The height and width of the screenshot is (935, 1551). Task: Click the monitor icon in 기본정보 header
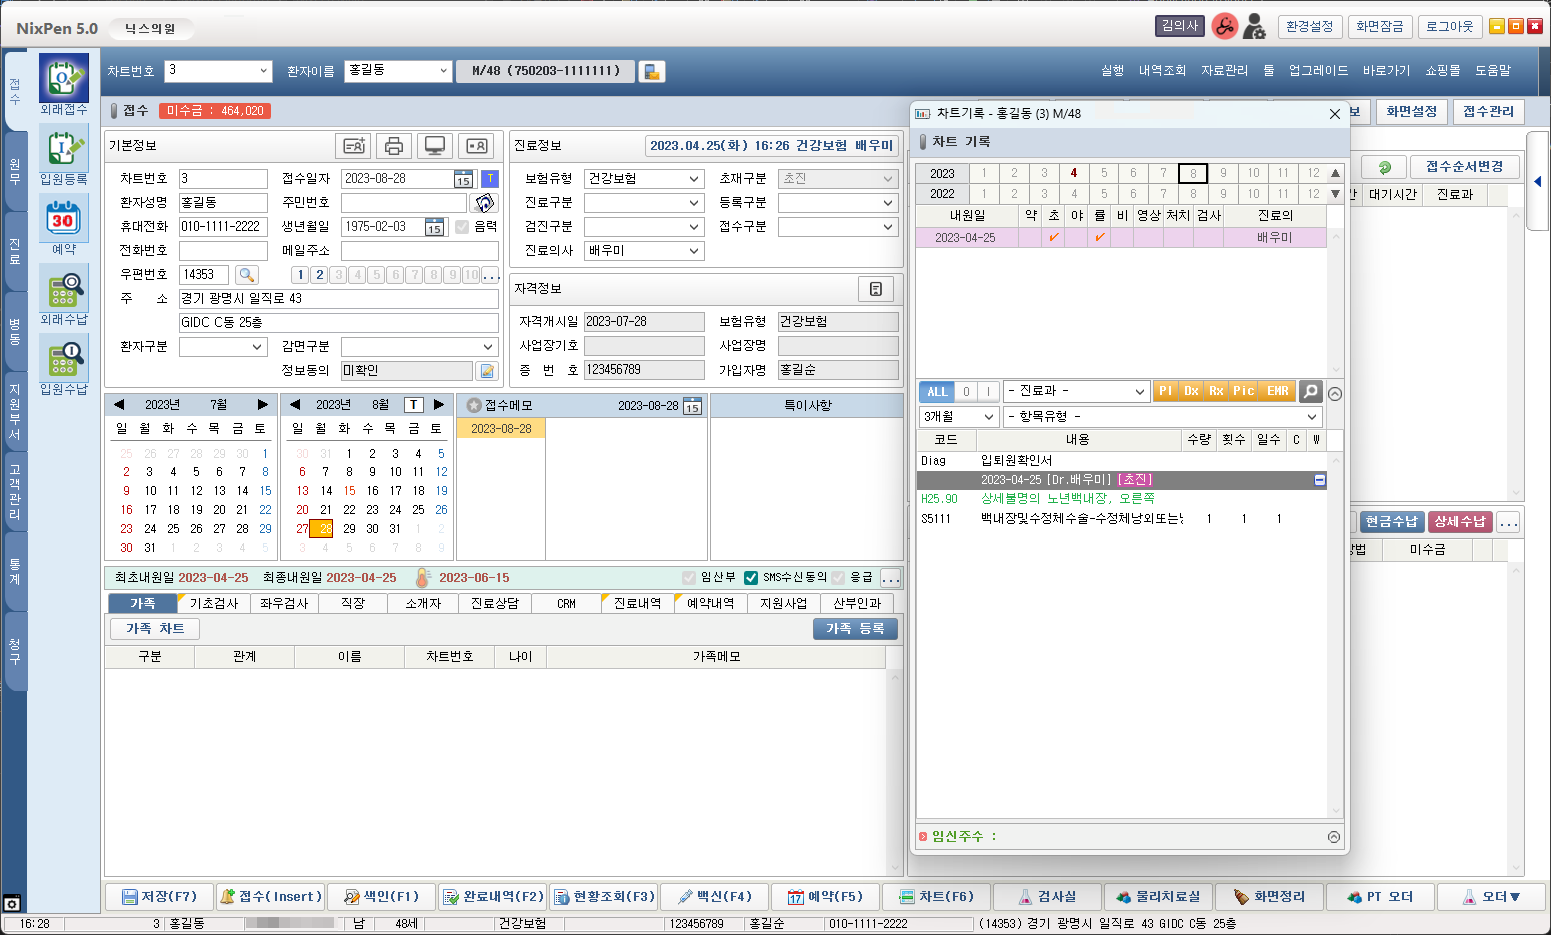pos(435,146)
